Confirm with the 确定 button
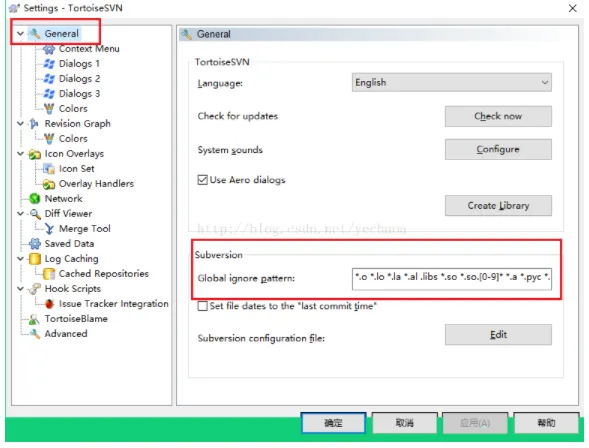This screenshot has height=448, width=589. click(x=333, y=423)
